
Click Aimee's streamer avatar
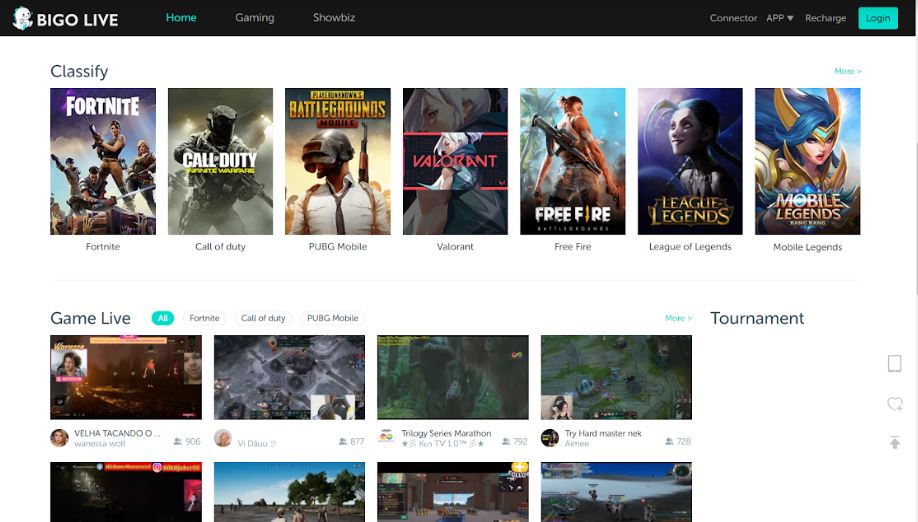[550, 438]
